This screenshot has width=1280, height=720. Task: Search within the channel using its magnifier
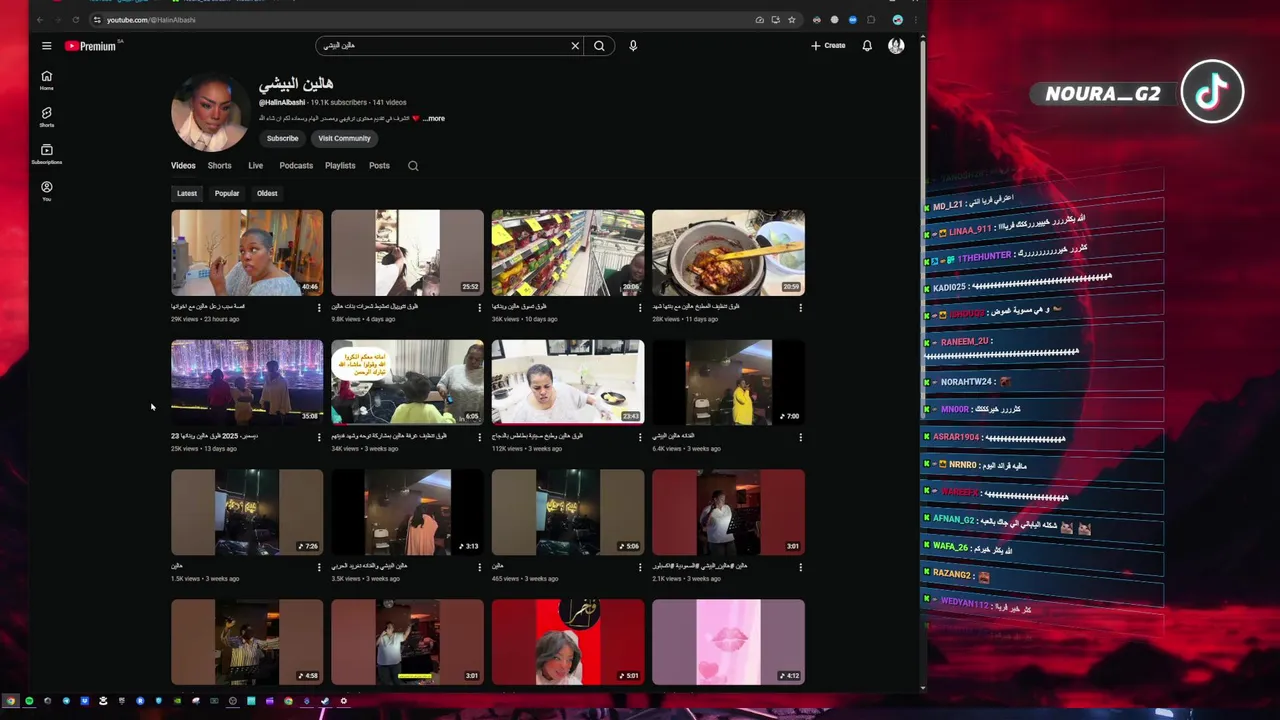pyautogui.click(x=413, y=166)
